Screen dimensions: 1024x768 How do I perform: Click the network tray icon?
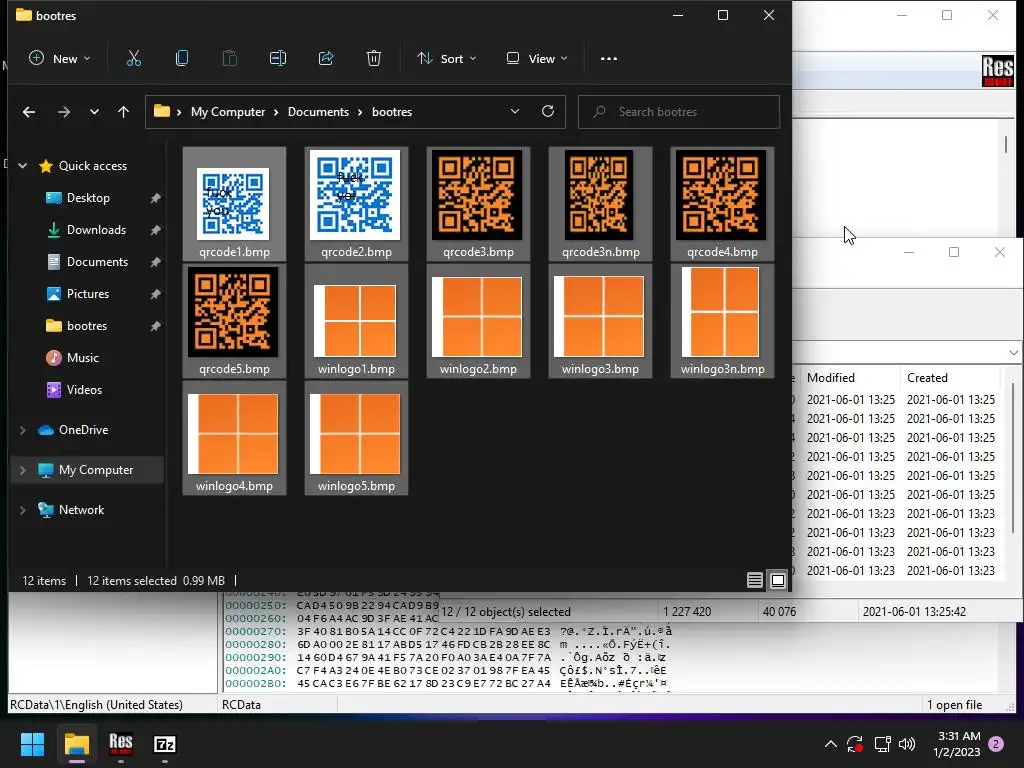pyautogui.click(x=882, y=744)
